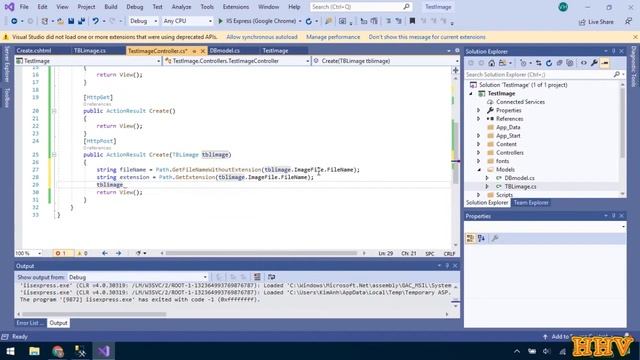This screenshot has height=360, width=640.
Task: Click Don't show this message link
Action: click(427, 37)
